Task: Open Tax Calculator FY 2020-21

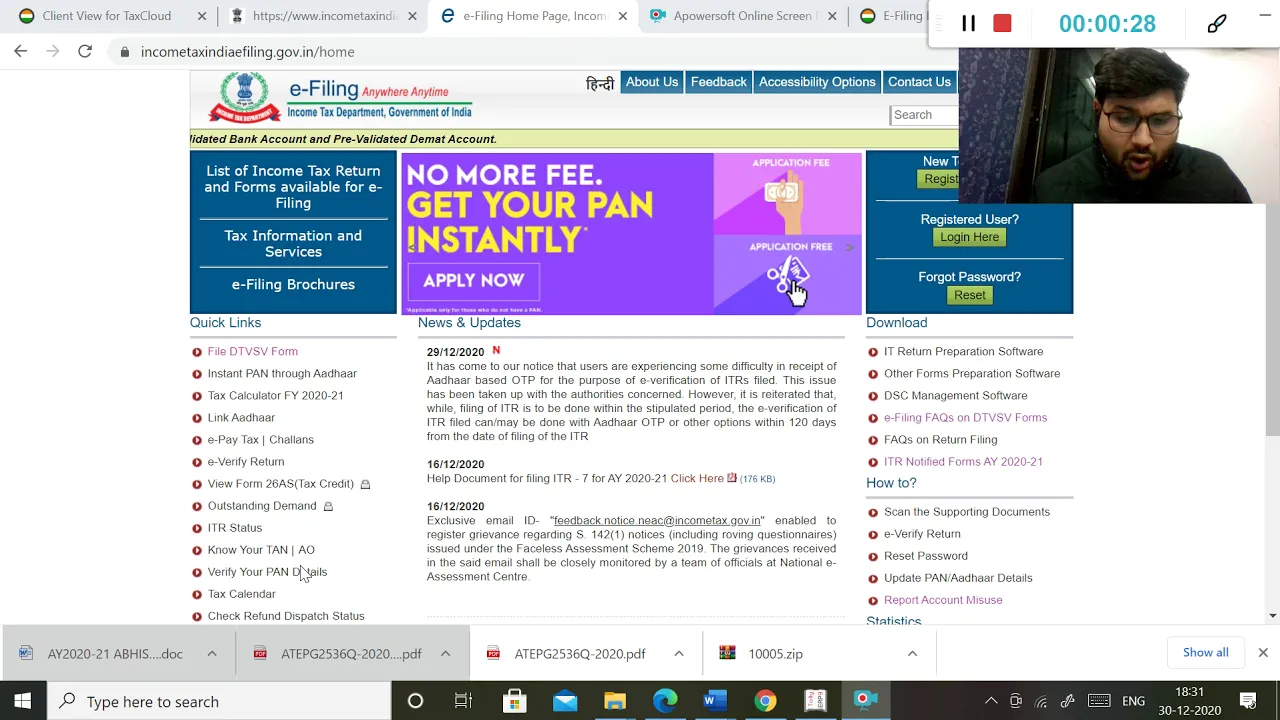Action: 275,395
